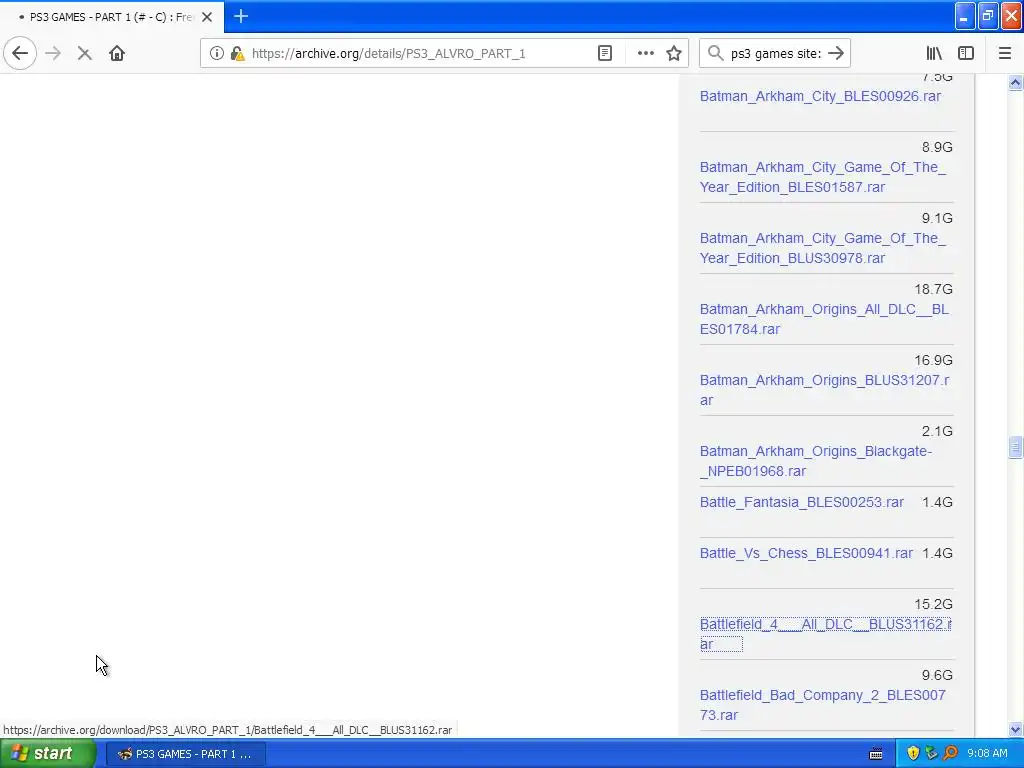1024x768 pixels.
Task: Show the sidebars panel
Action: [966, 54]
